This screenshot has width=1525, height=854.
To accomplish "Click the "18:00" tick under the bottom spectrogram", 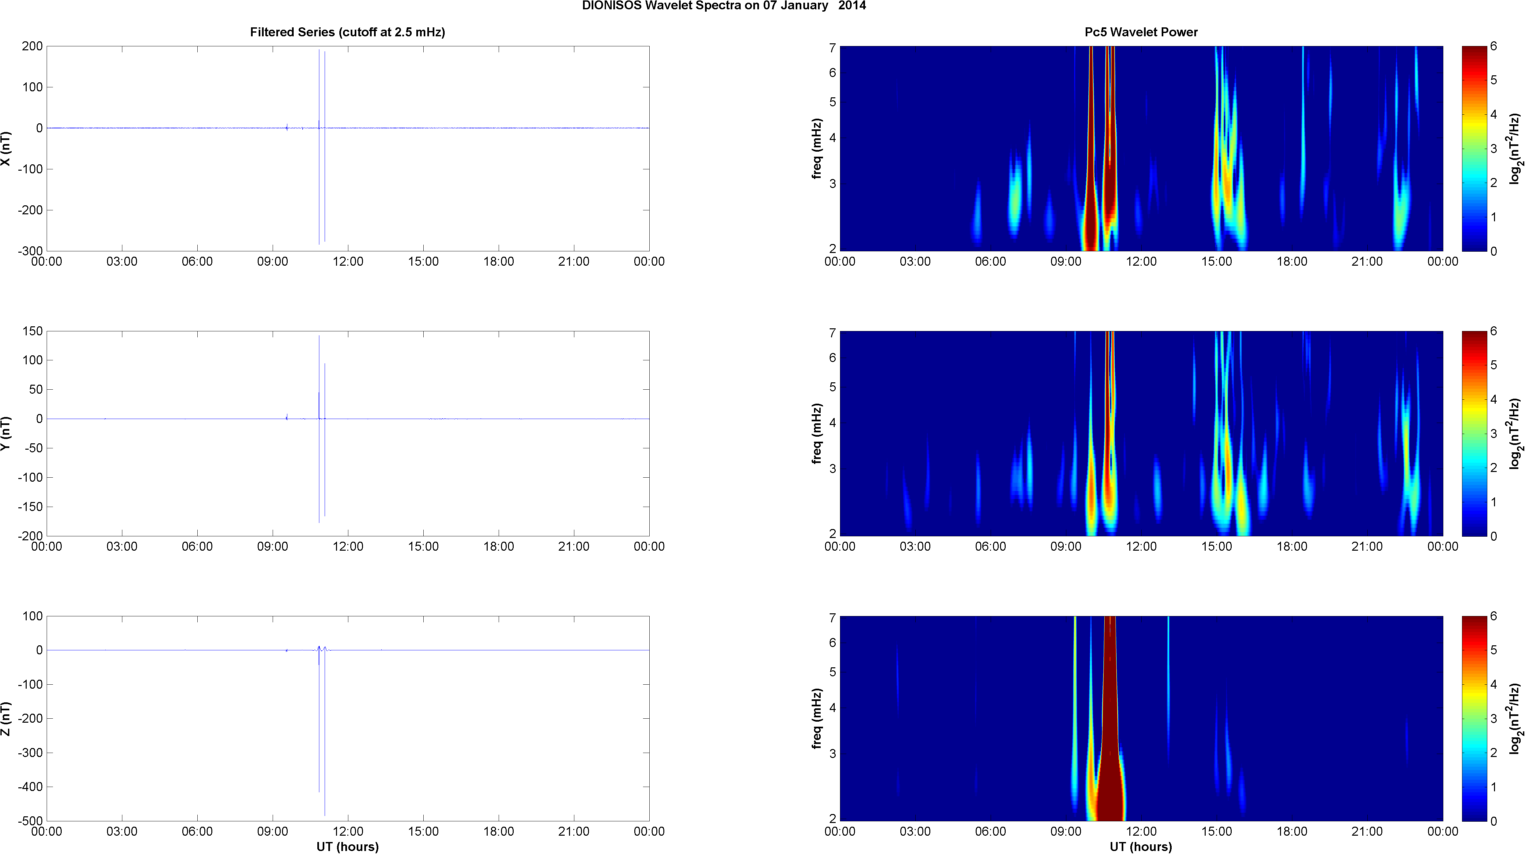I will [1292, 832].
